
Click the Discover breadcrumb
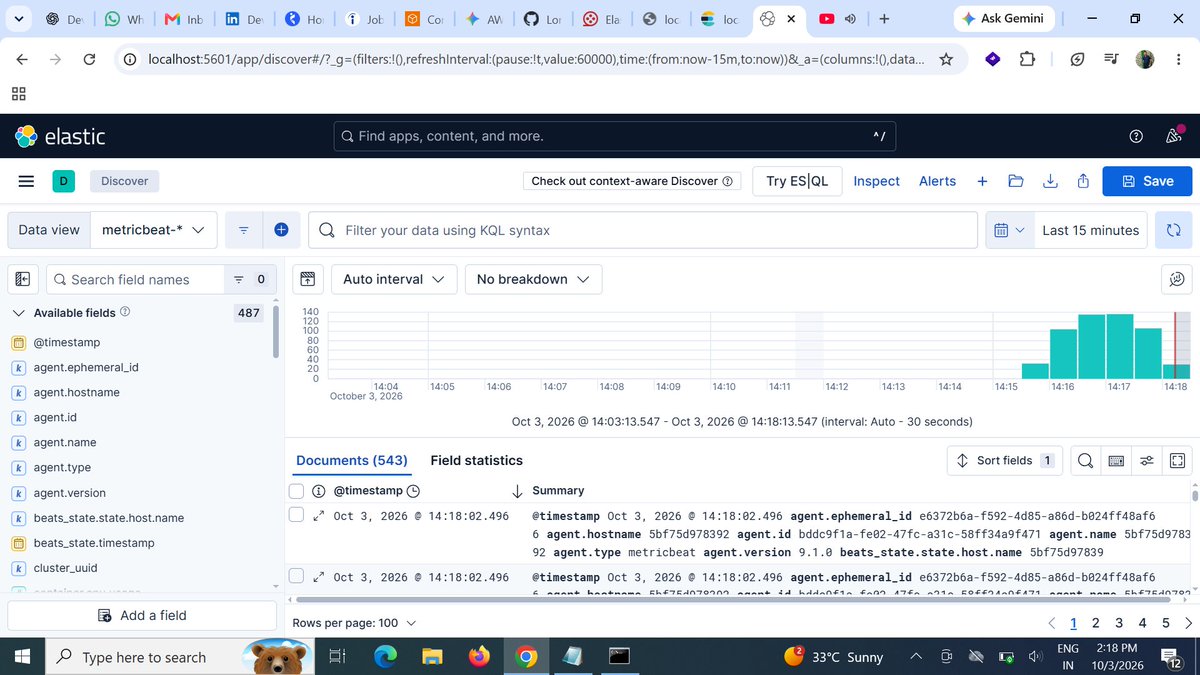pyautogui.click(x=124, y=181)
